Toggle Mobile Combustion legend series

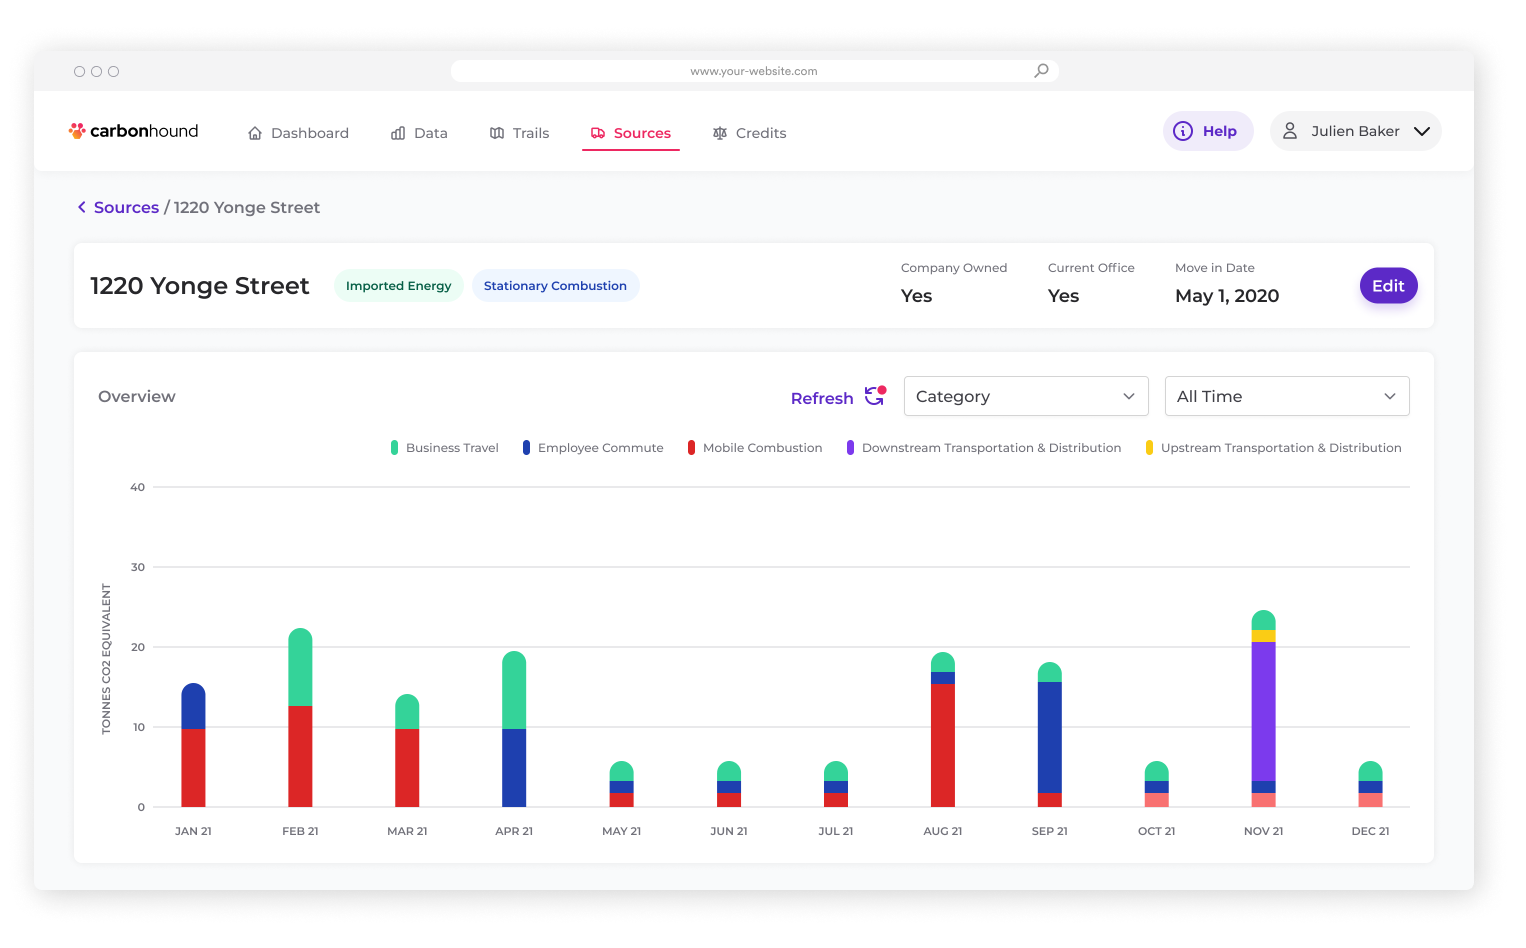coord(755,448)
